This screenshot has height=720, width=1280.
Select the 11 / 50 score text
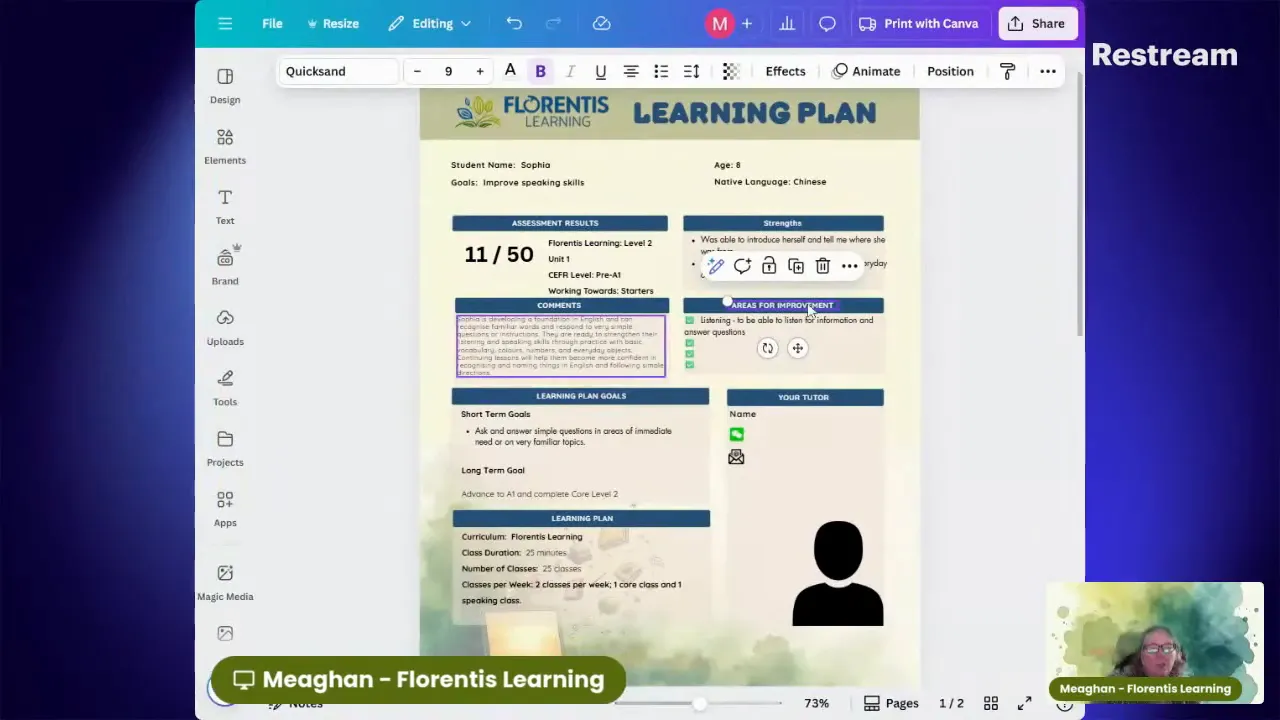pos(499,255)
